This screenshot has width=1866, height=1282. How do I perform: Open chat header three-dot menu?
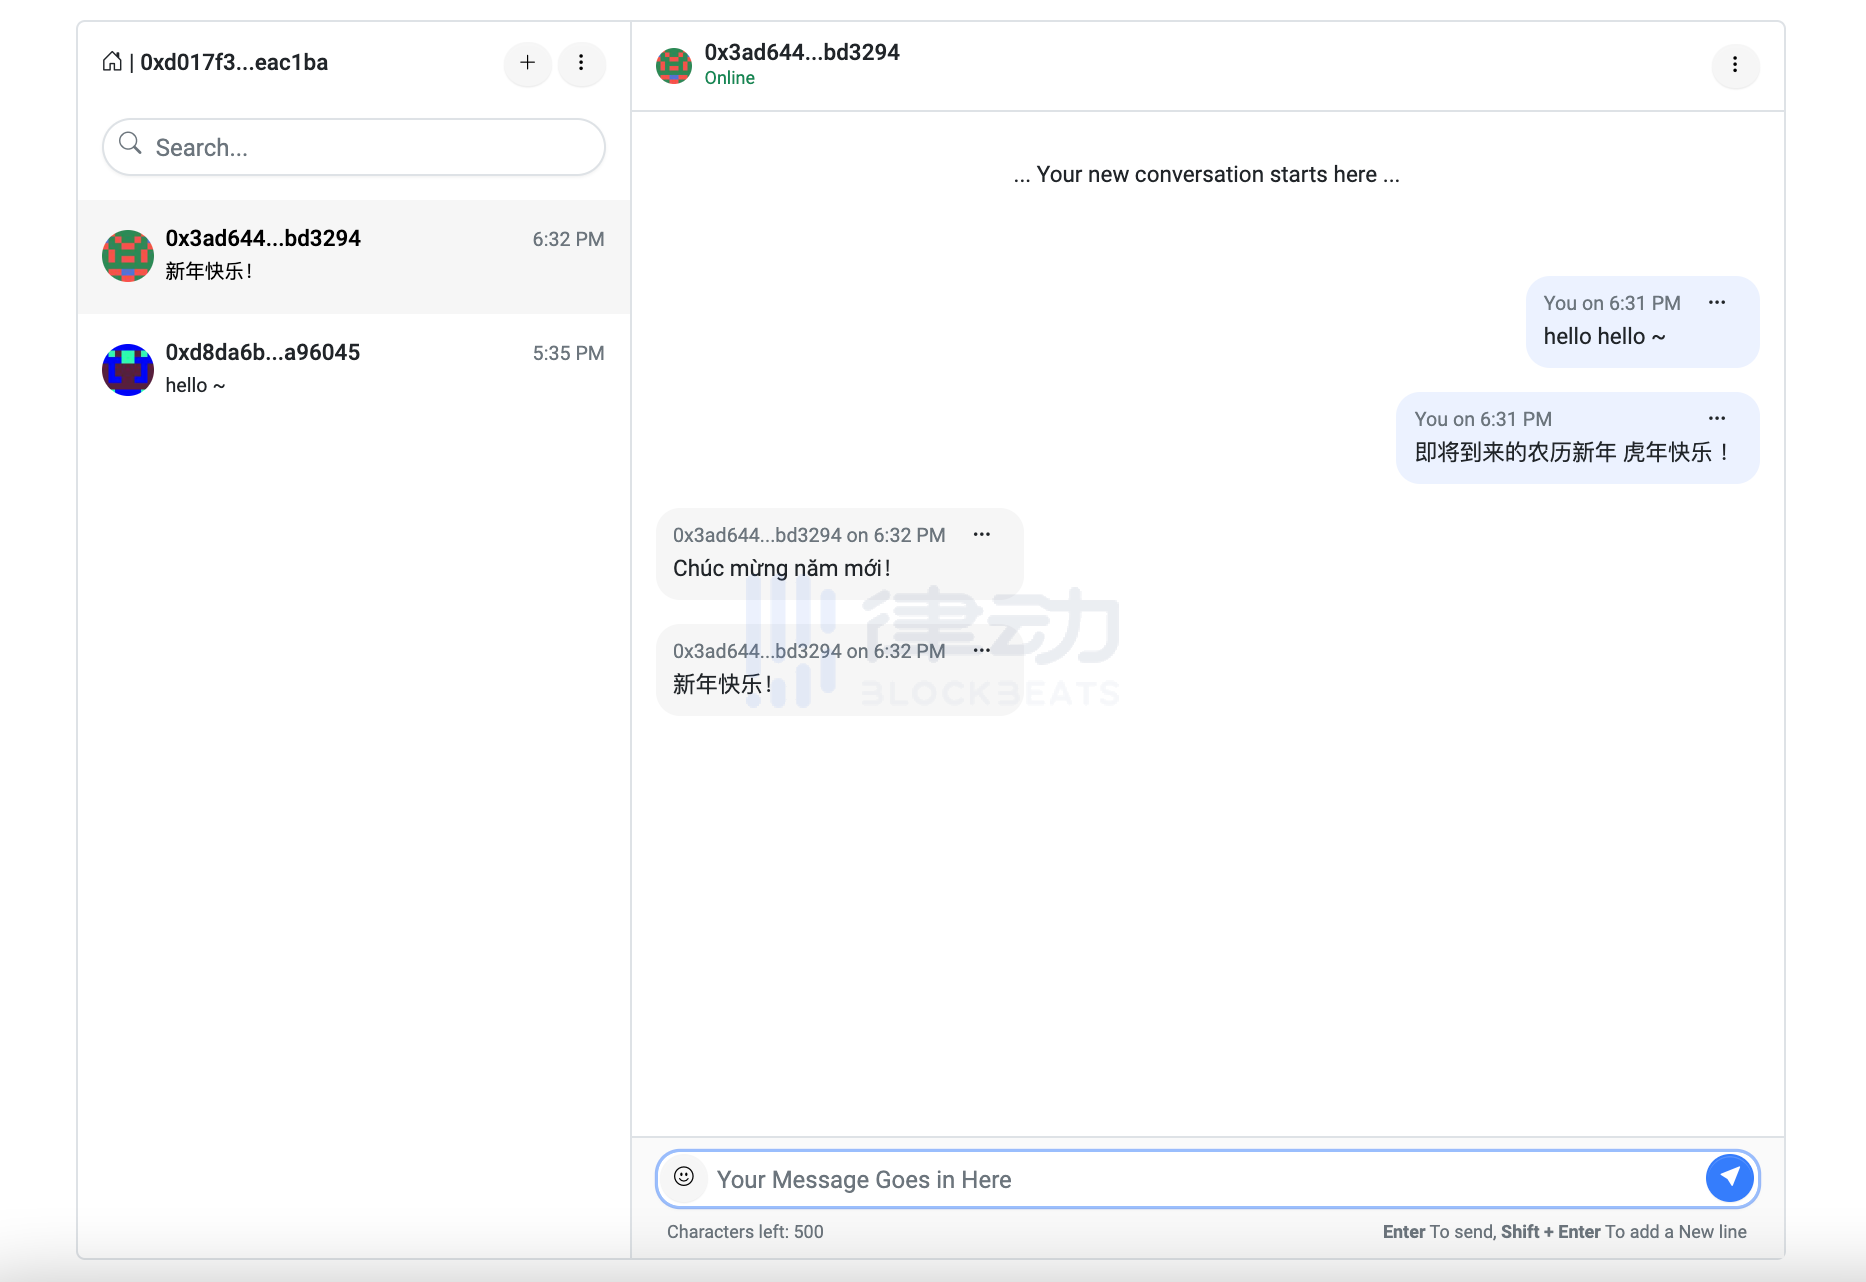(1735, 65)
